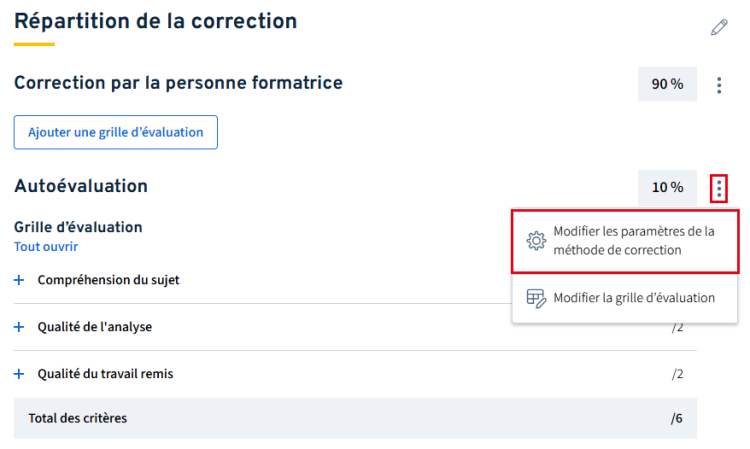Open three-dot menu for Correction par la personne formatrice
The width and height of the screenshot is (750, 449).
pos(718,85)
